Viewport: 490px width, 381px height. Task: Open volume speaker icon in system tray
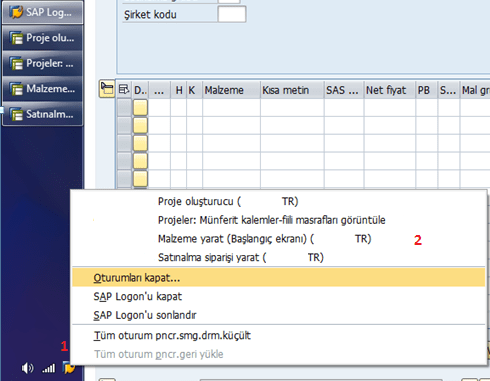(27, 368)
